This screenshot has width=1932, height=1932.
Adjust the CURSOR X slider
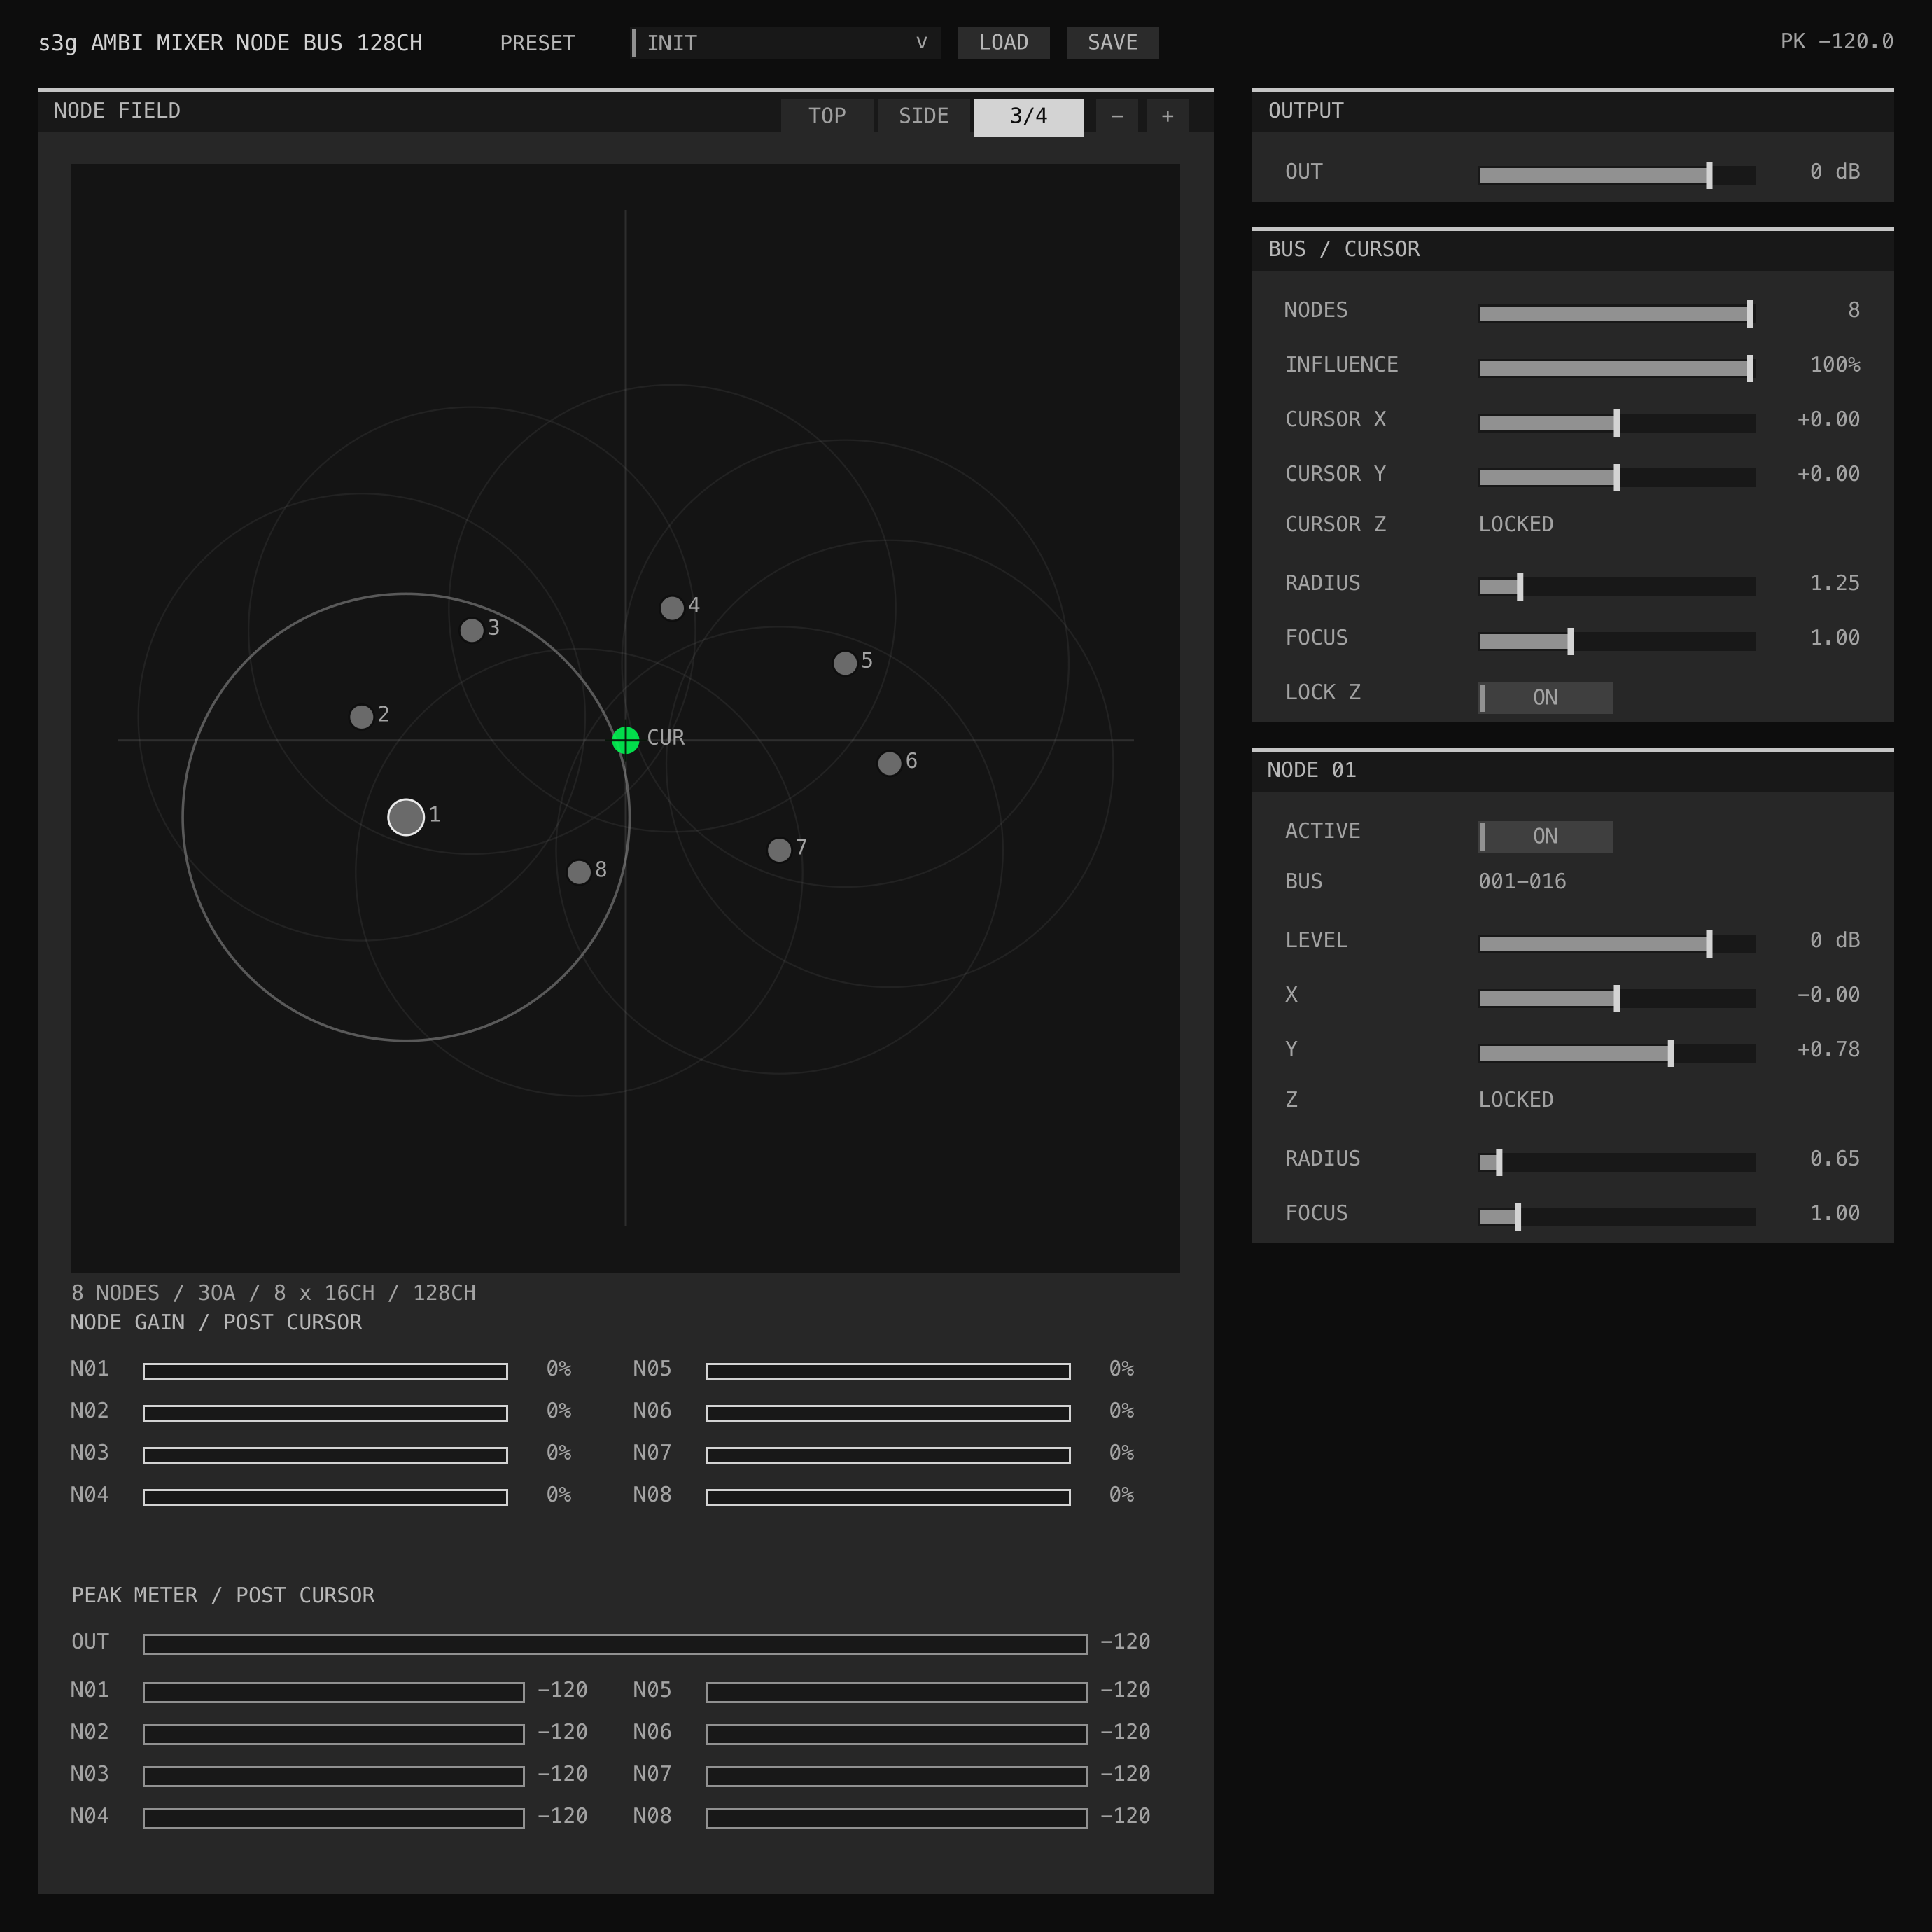[1617, 423]
